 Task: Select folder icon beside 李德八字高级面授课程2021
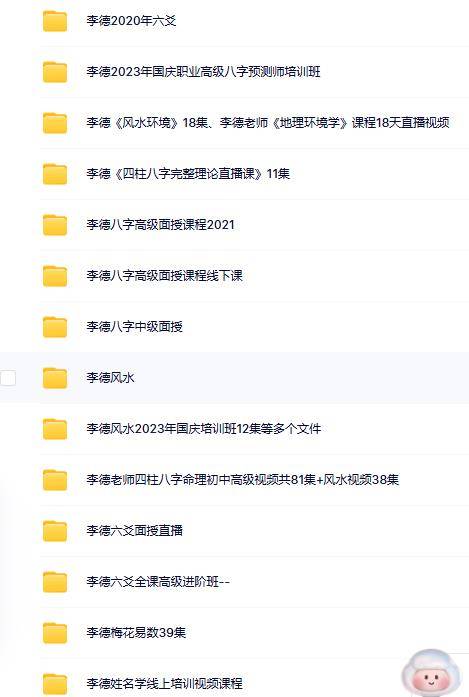(x=55, y=225)
